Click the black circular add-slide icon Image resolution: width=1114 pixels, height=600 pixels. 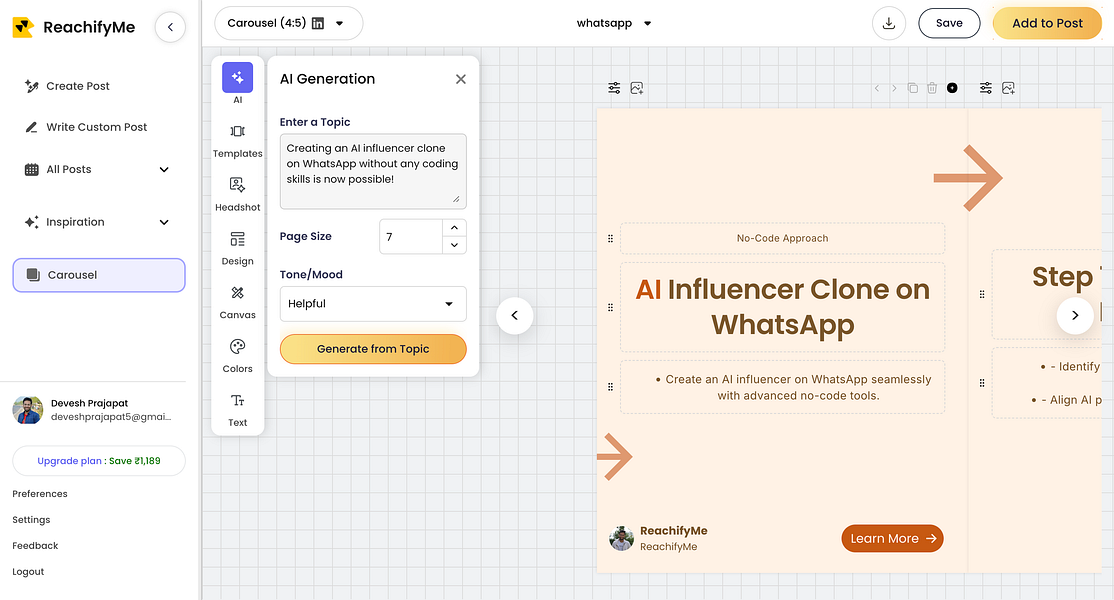pyautogui.click(x=952, y=88)
